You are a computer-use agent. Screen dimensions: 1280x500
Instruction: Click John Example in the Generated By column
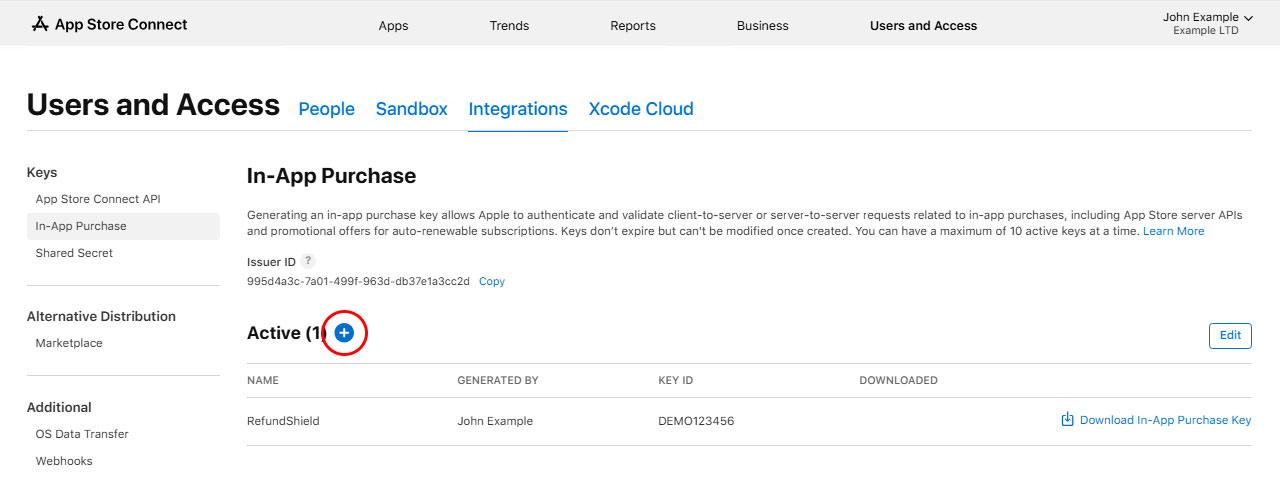(x=495, y=421)
